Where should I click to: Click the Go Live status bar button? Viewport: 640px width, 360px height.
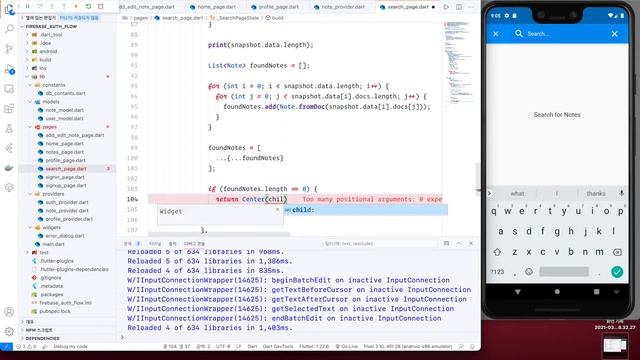347,347
